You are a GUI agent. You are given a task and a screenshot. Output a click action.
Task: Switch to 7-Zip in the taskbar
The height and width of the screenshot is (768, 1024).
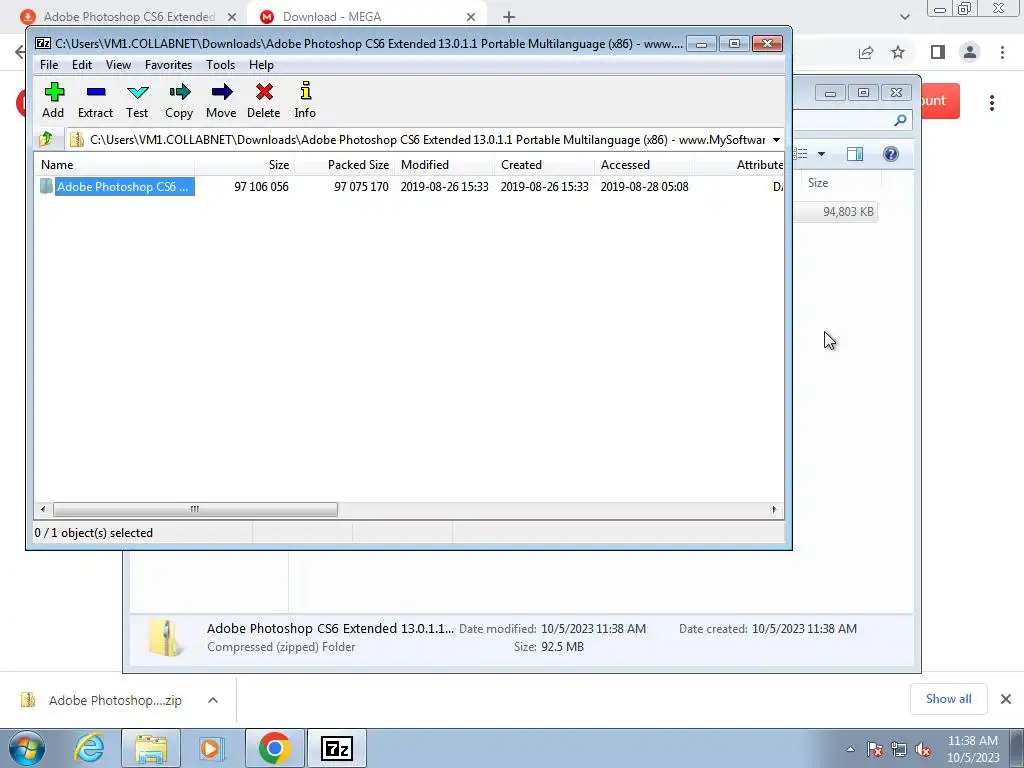[337, 748]
